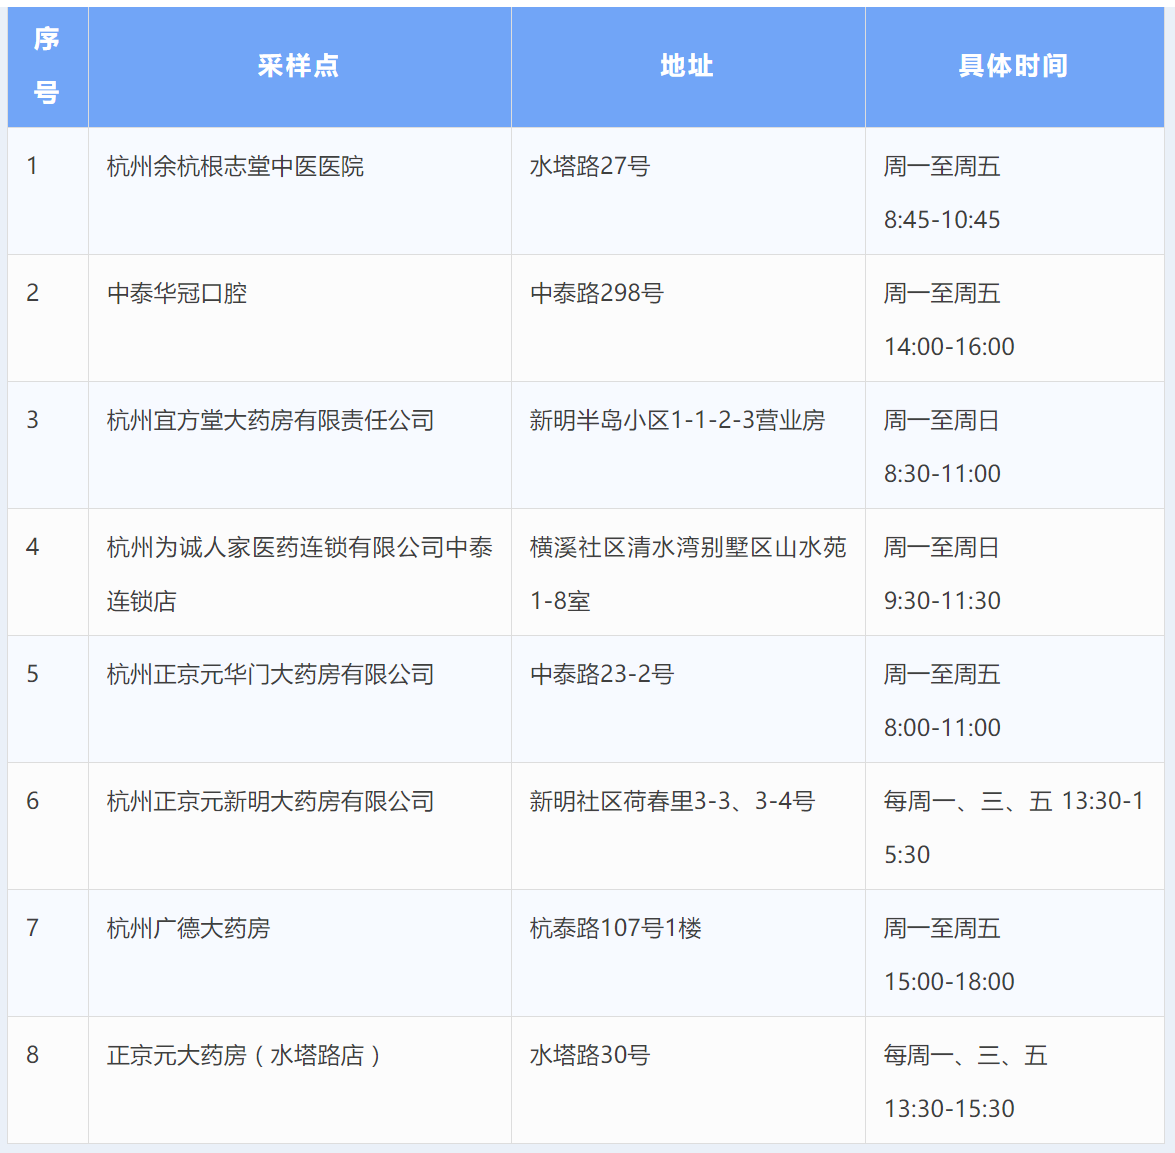
Task: Click the 地址 column header
Action: pos(687,66)
